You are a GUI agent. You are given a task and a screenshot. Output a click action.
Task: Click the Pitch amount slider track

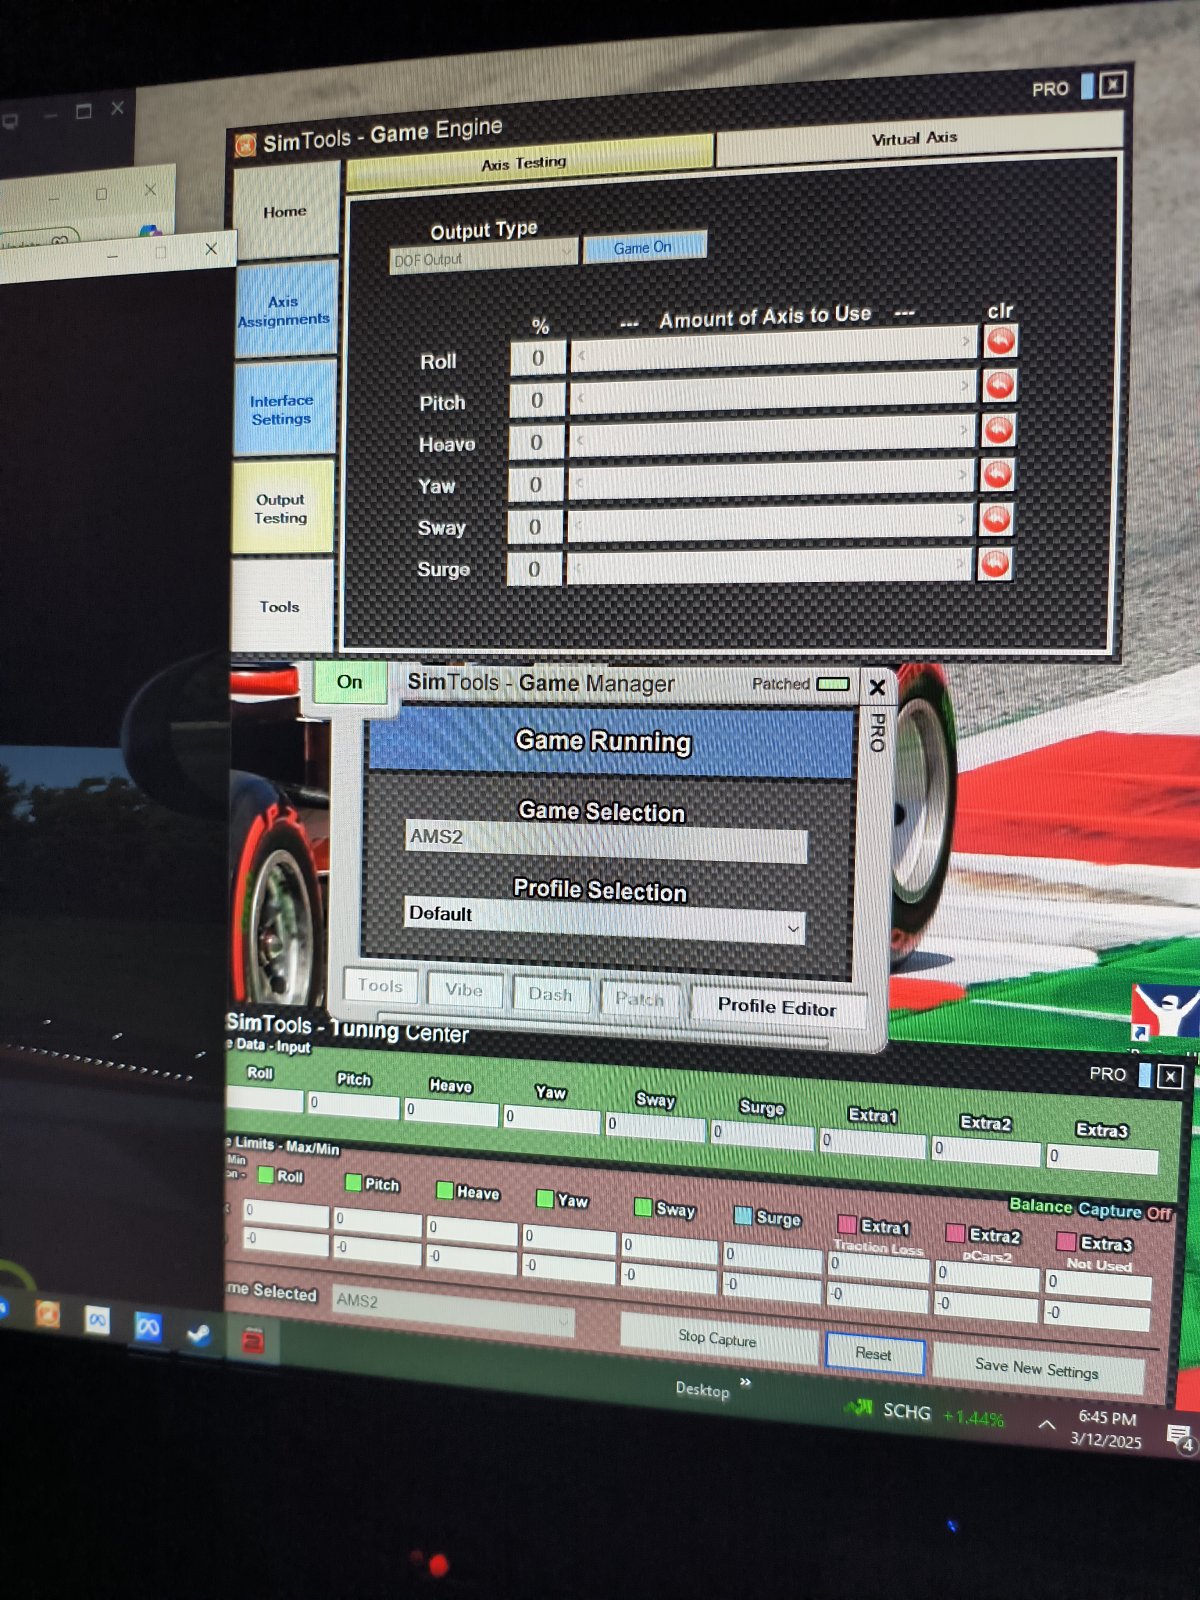click(x=773, y=391)
